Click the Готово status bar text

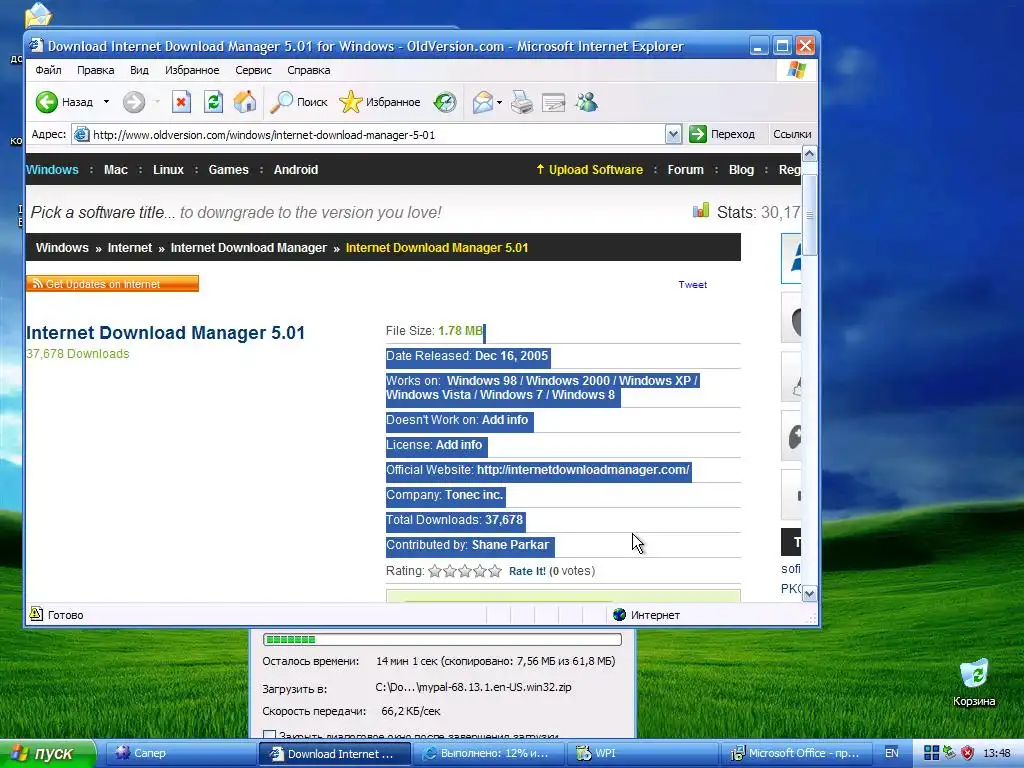point(65,615)
